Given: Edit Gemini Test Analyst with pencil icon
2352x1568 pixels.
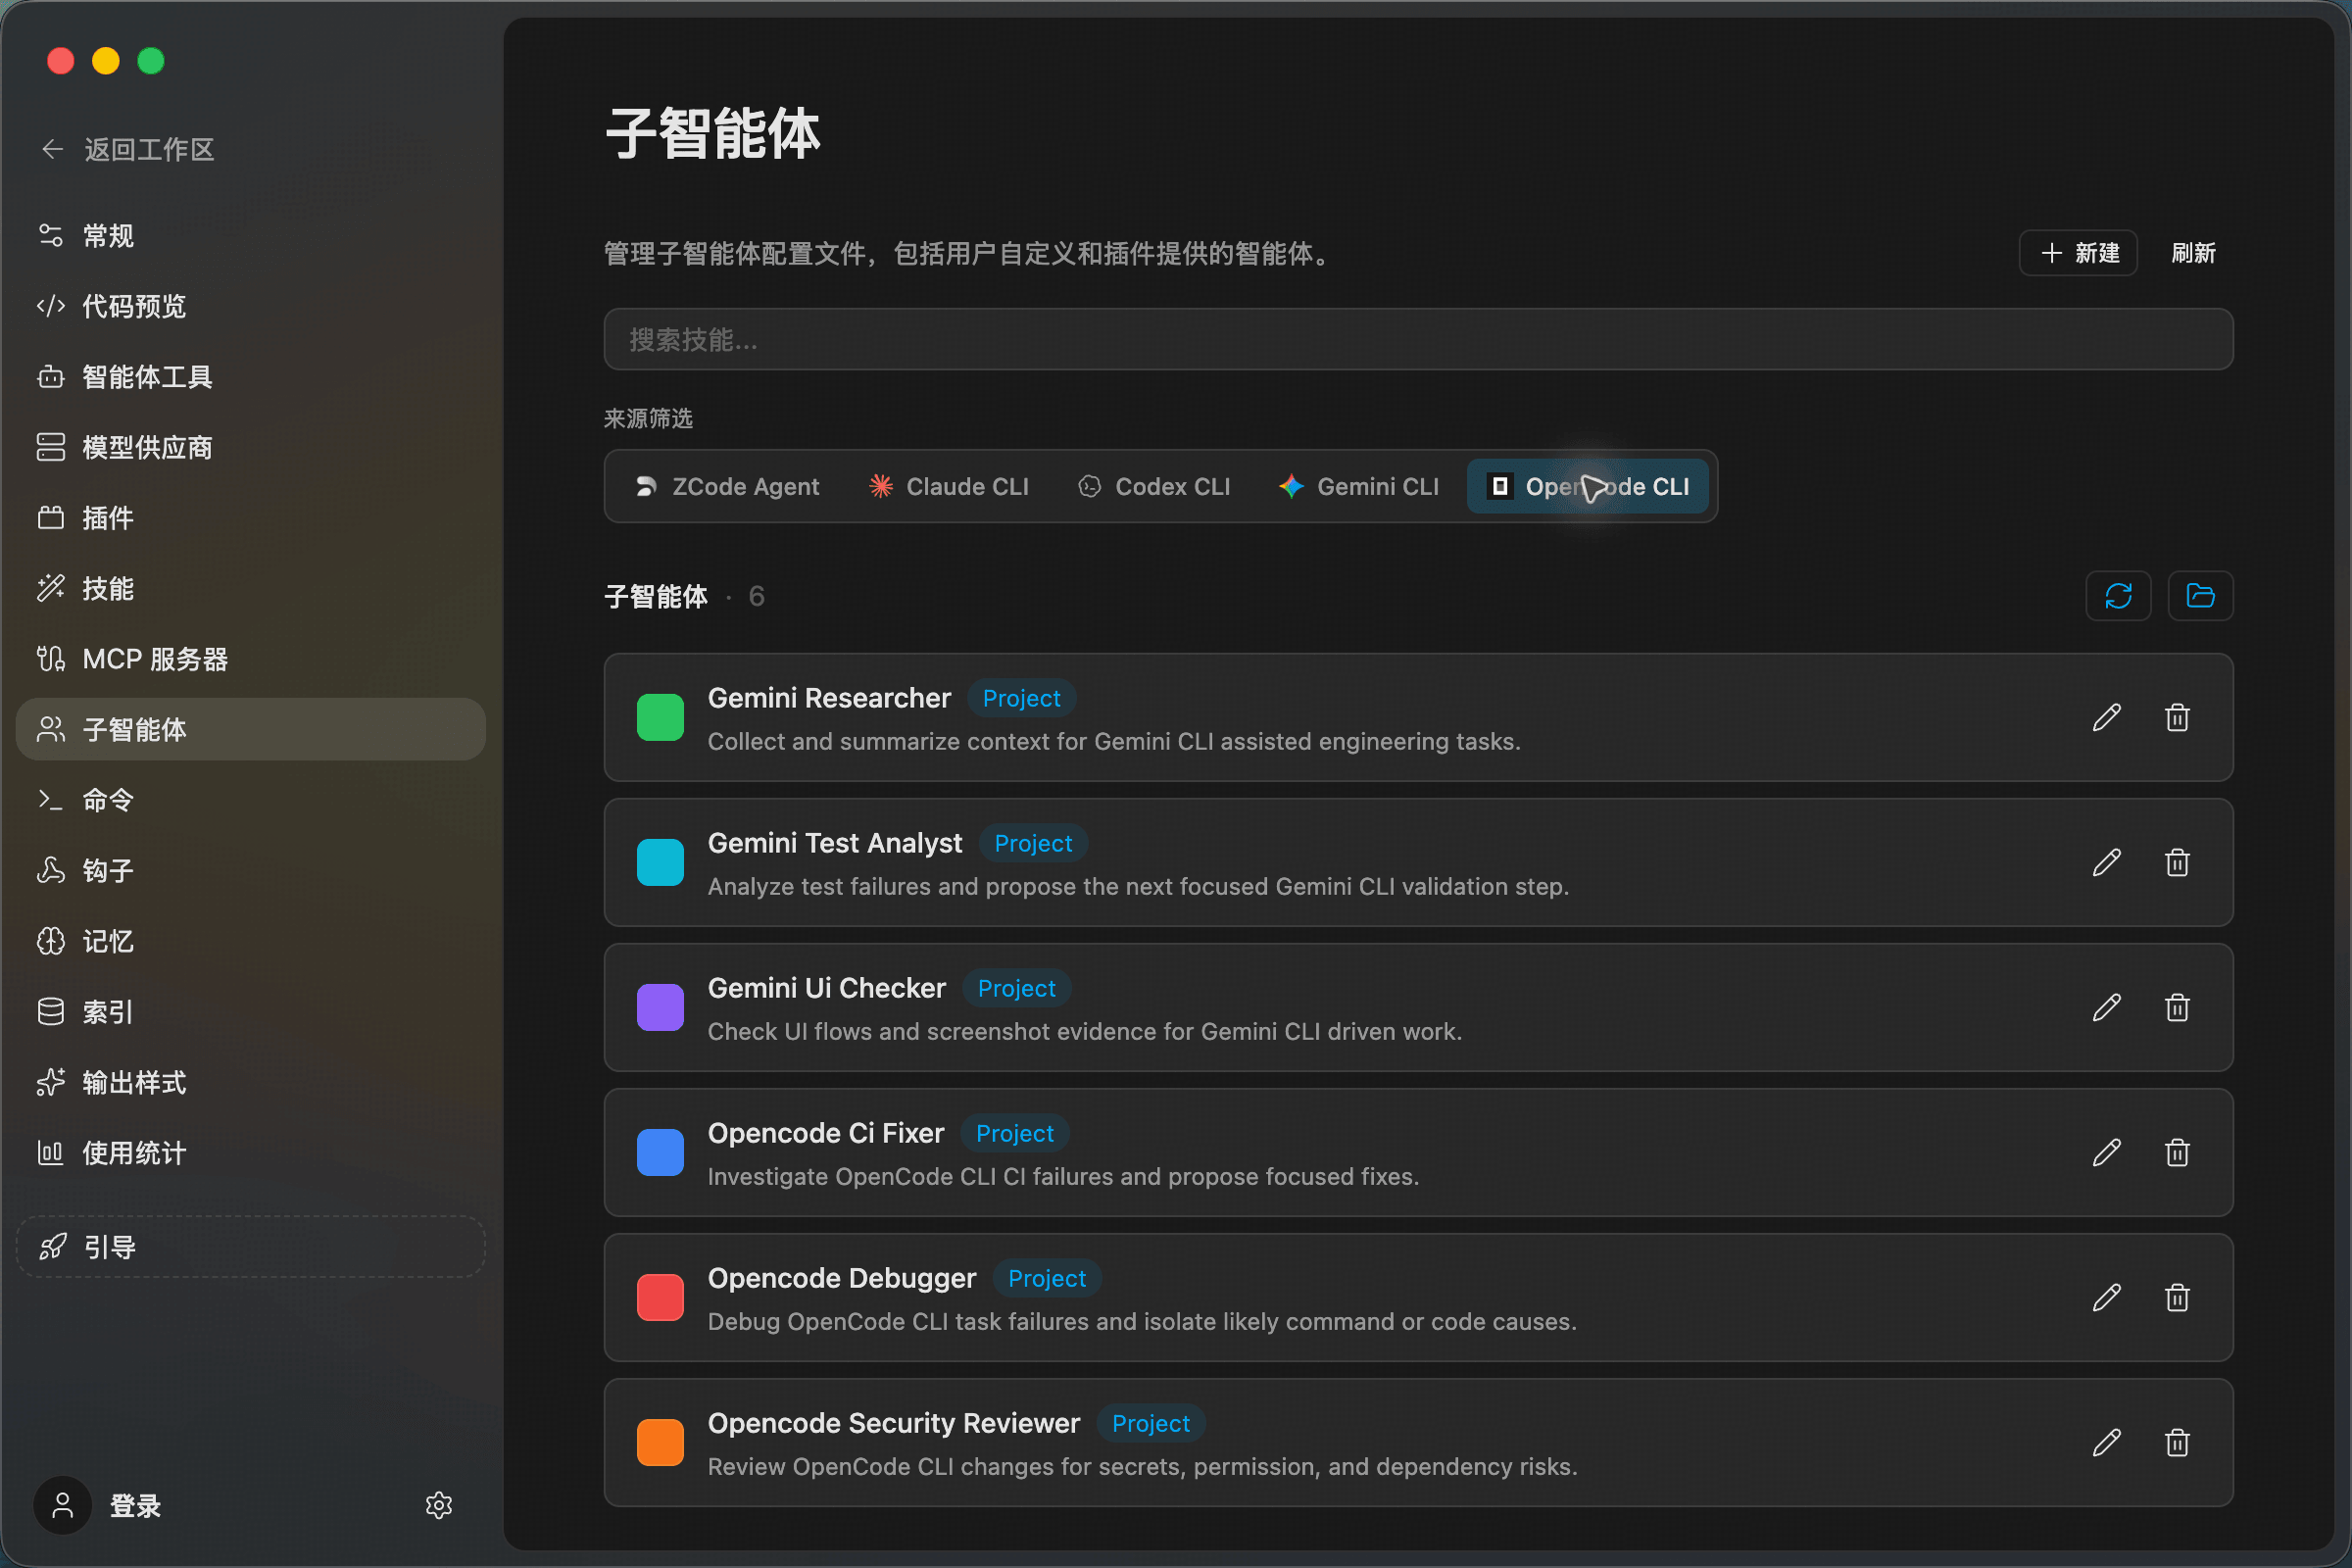Looking at the screenshot, I should coord(2107,862).
